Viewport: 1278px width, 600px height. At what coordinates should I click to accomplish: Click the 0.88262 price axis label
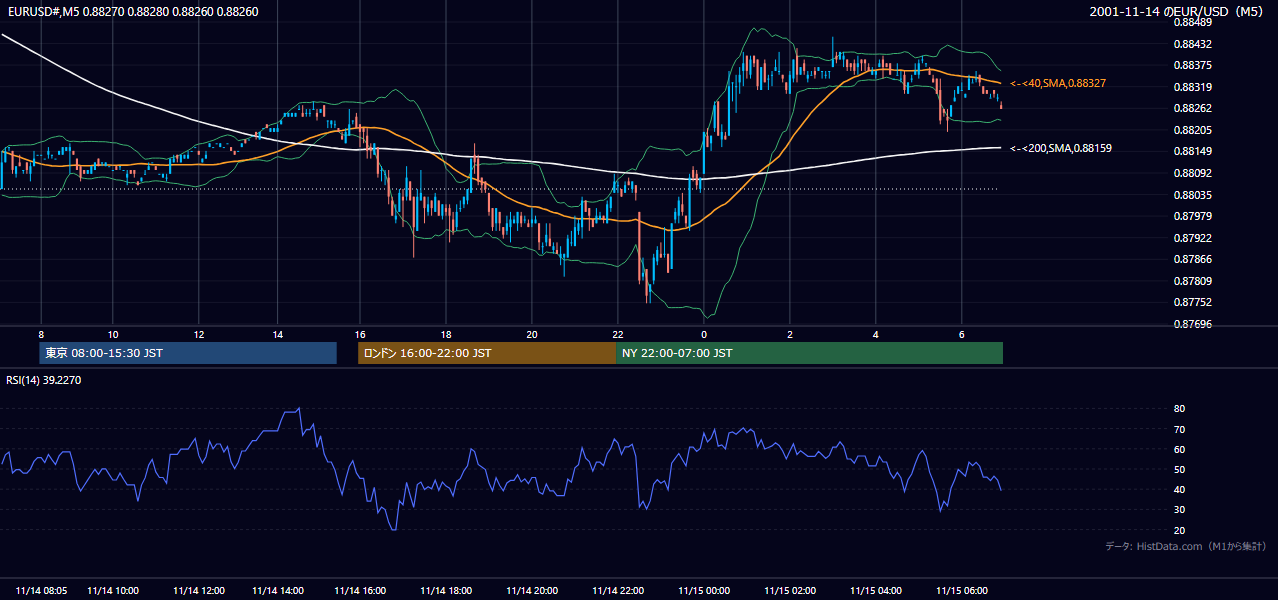click(1192, 108)
